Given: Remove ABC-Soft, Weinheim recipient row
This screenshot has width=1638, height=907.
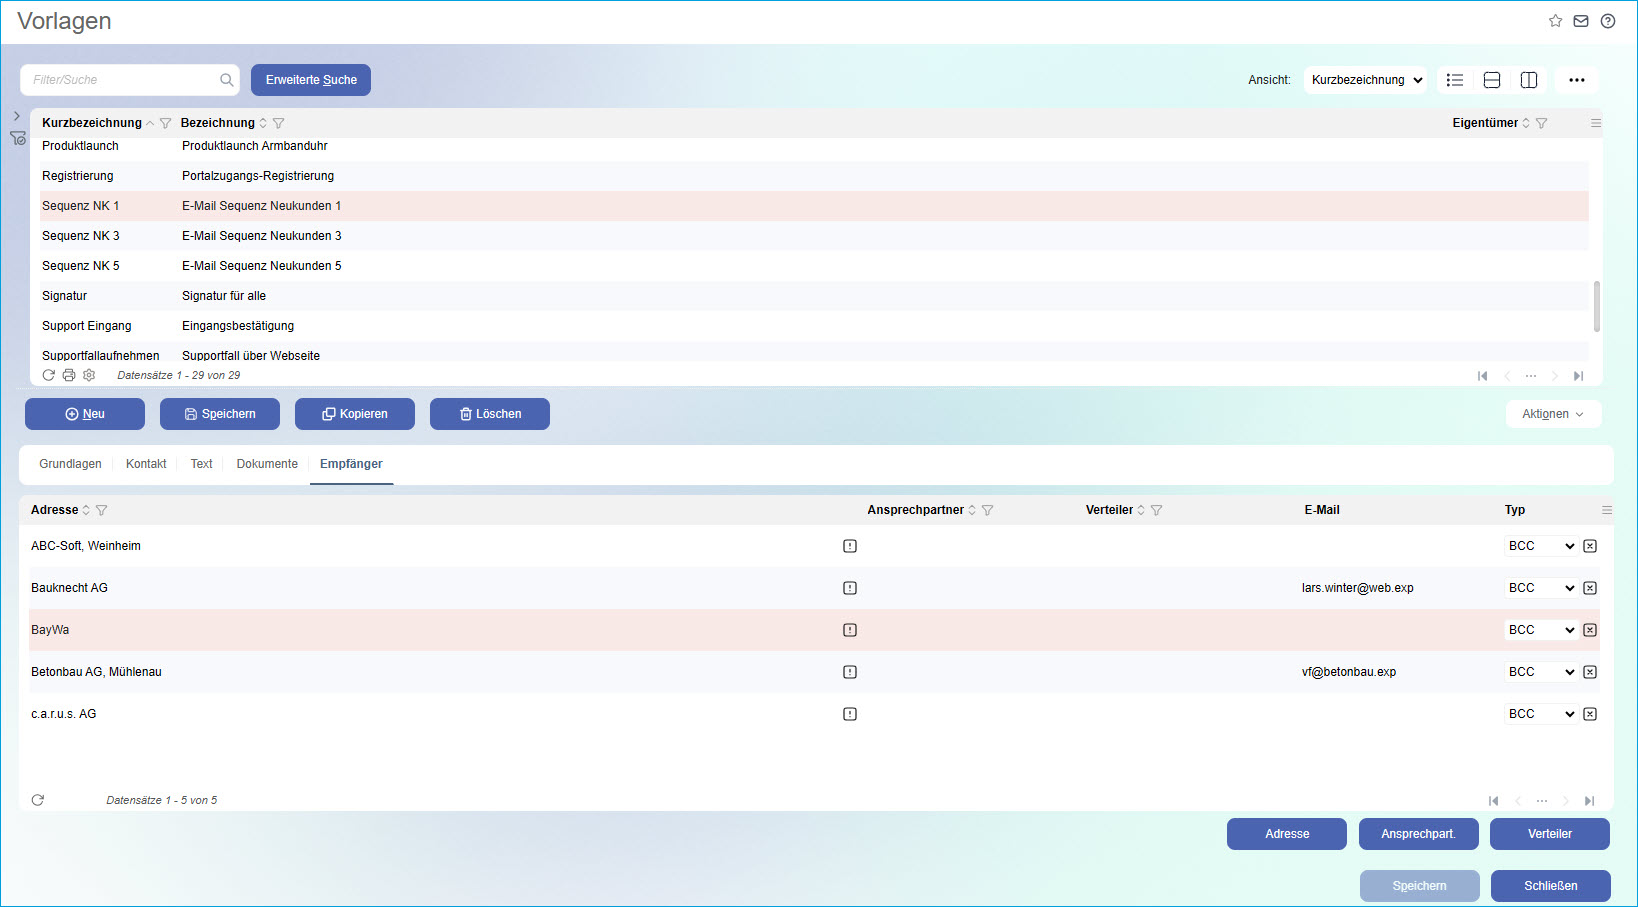Looking at the screenshot, I should coord(1590,546).
